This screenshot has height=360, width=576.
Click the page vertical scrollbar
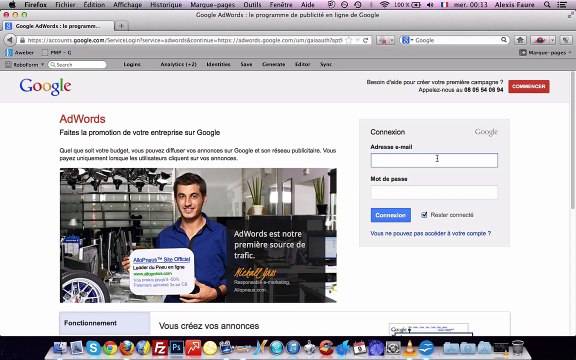coord(573,140)
